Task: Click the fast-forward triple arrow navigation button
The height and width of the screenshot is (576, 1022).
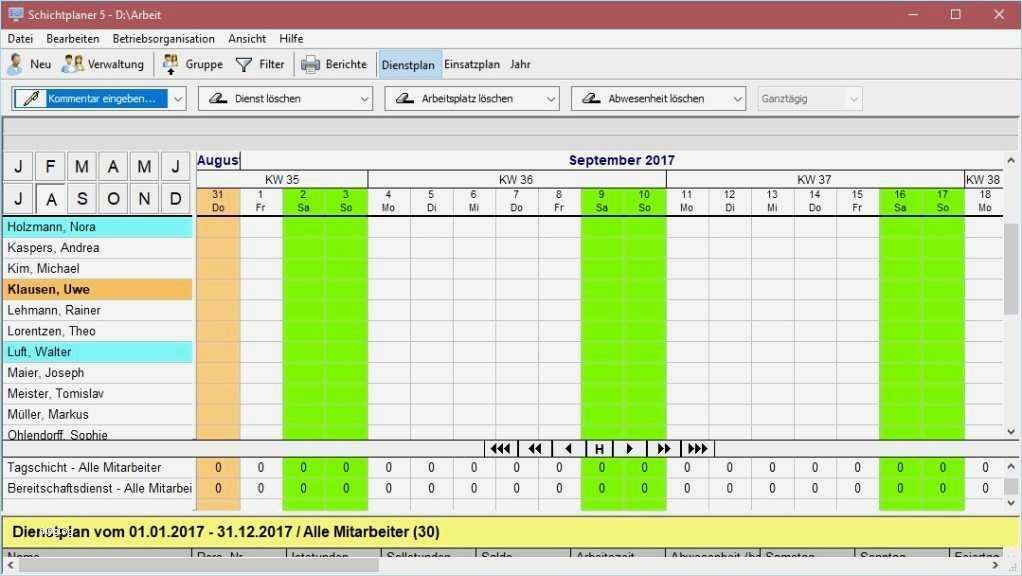Action: 697,448
